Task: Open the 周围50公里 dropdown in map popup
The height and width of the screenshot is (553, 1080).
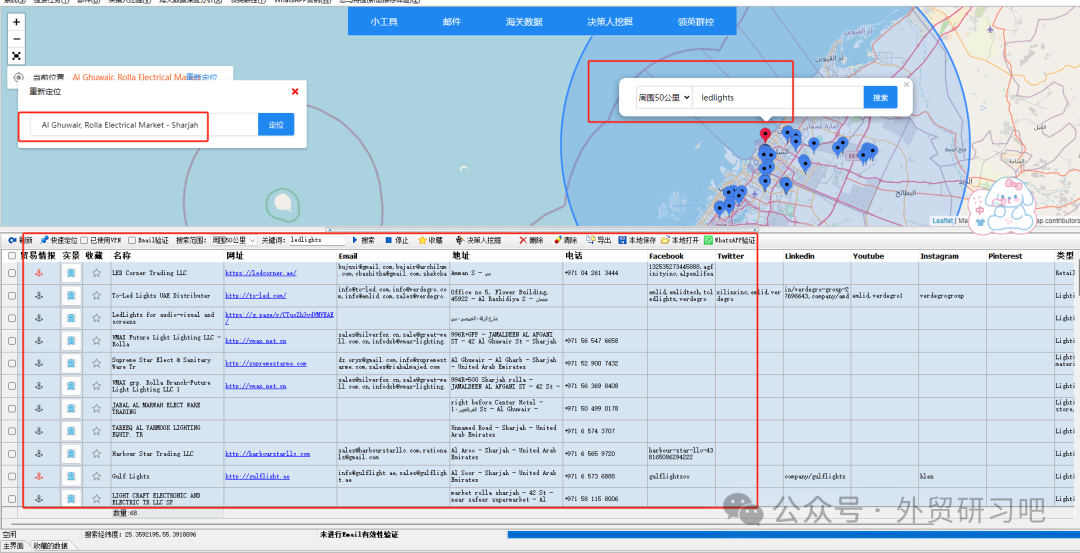Action: click(x=663, y=98)
